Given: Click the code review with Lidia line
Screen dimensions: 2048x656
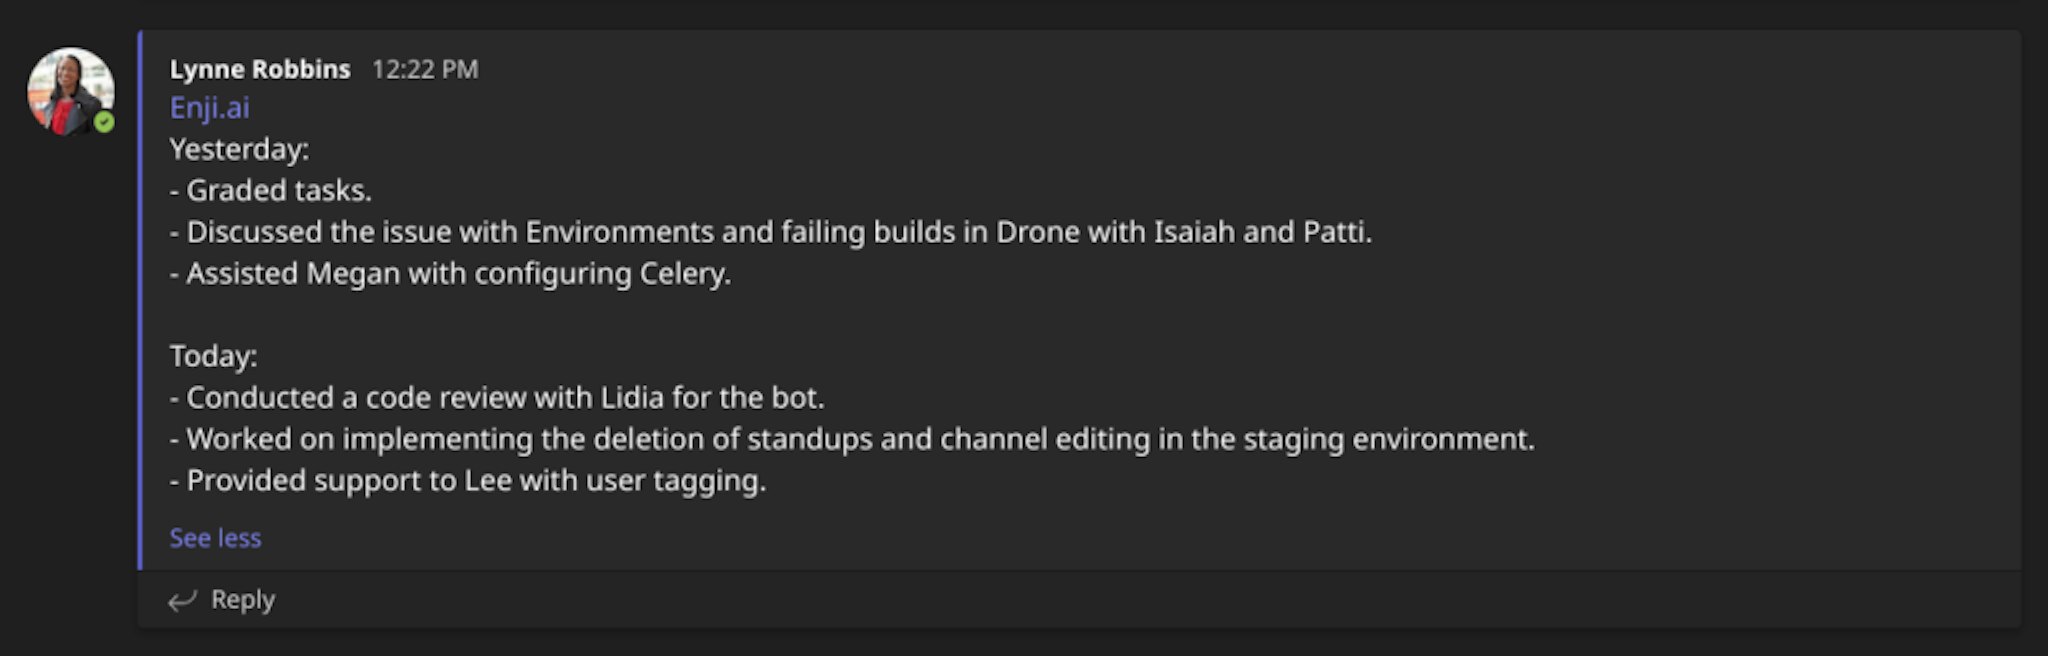Looking at the screenshot, I should click(497, 398).
